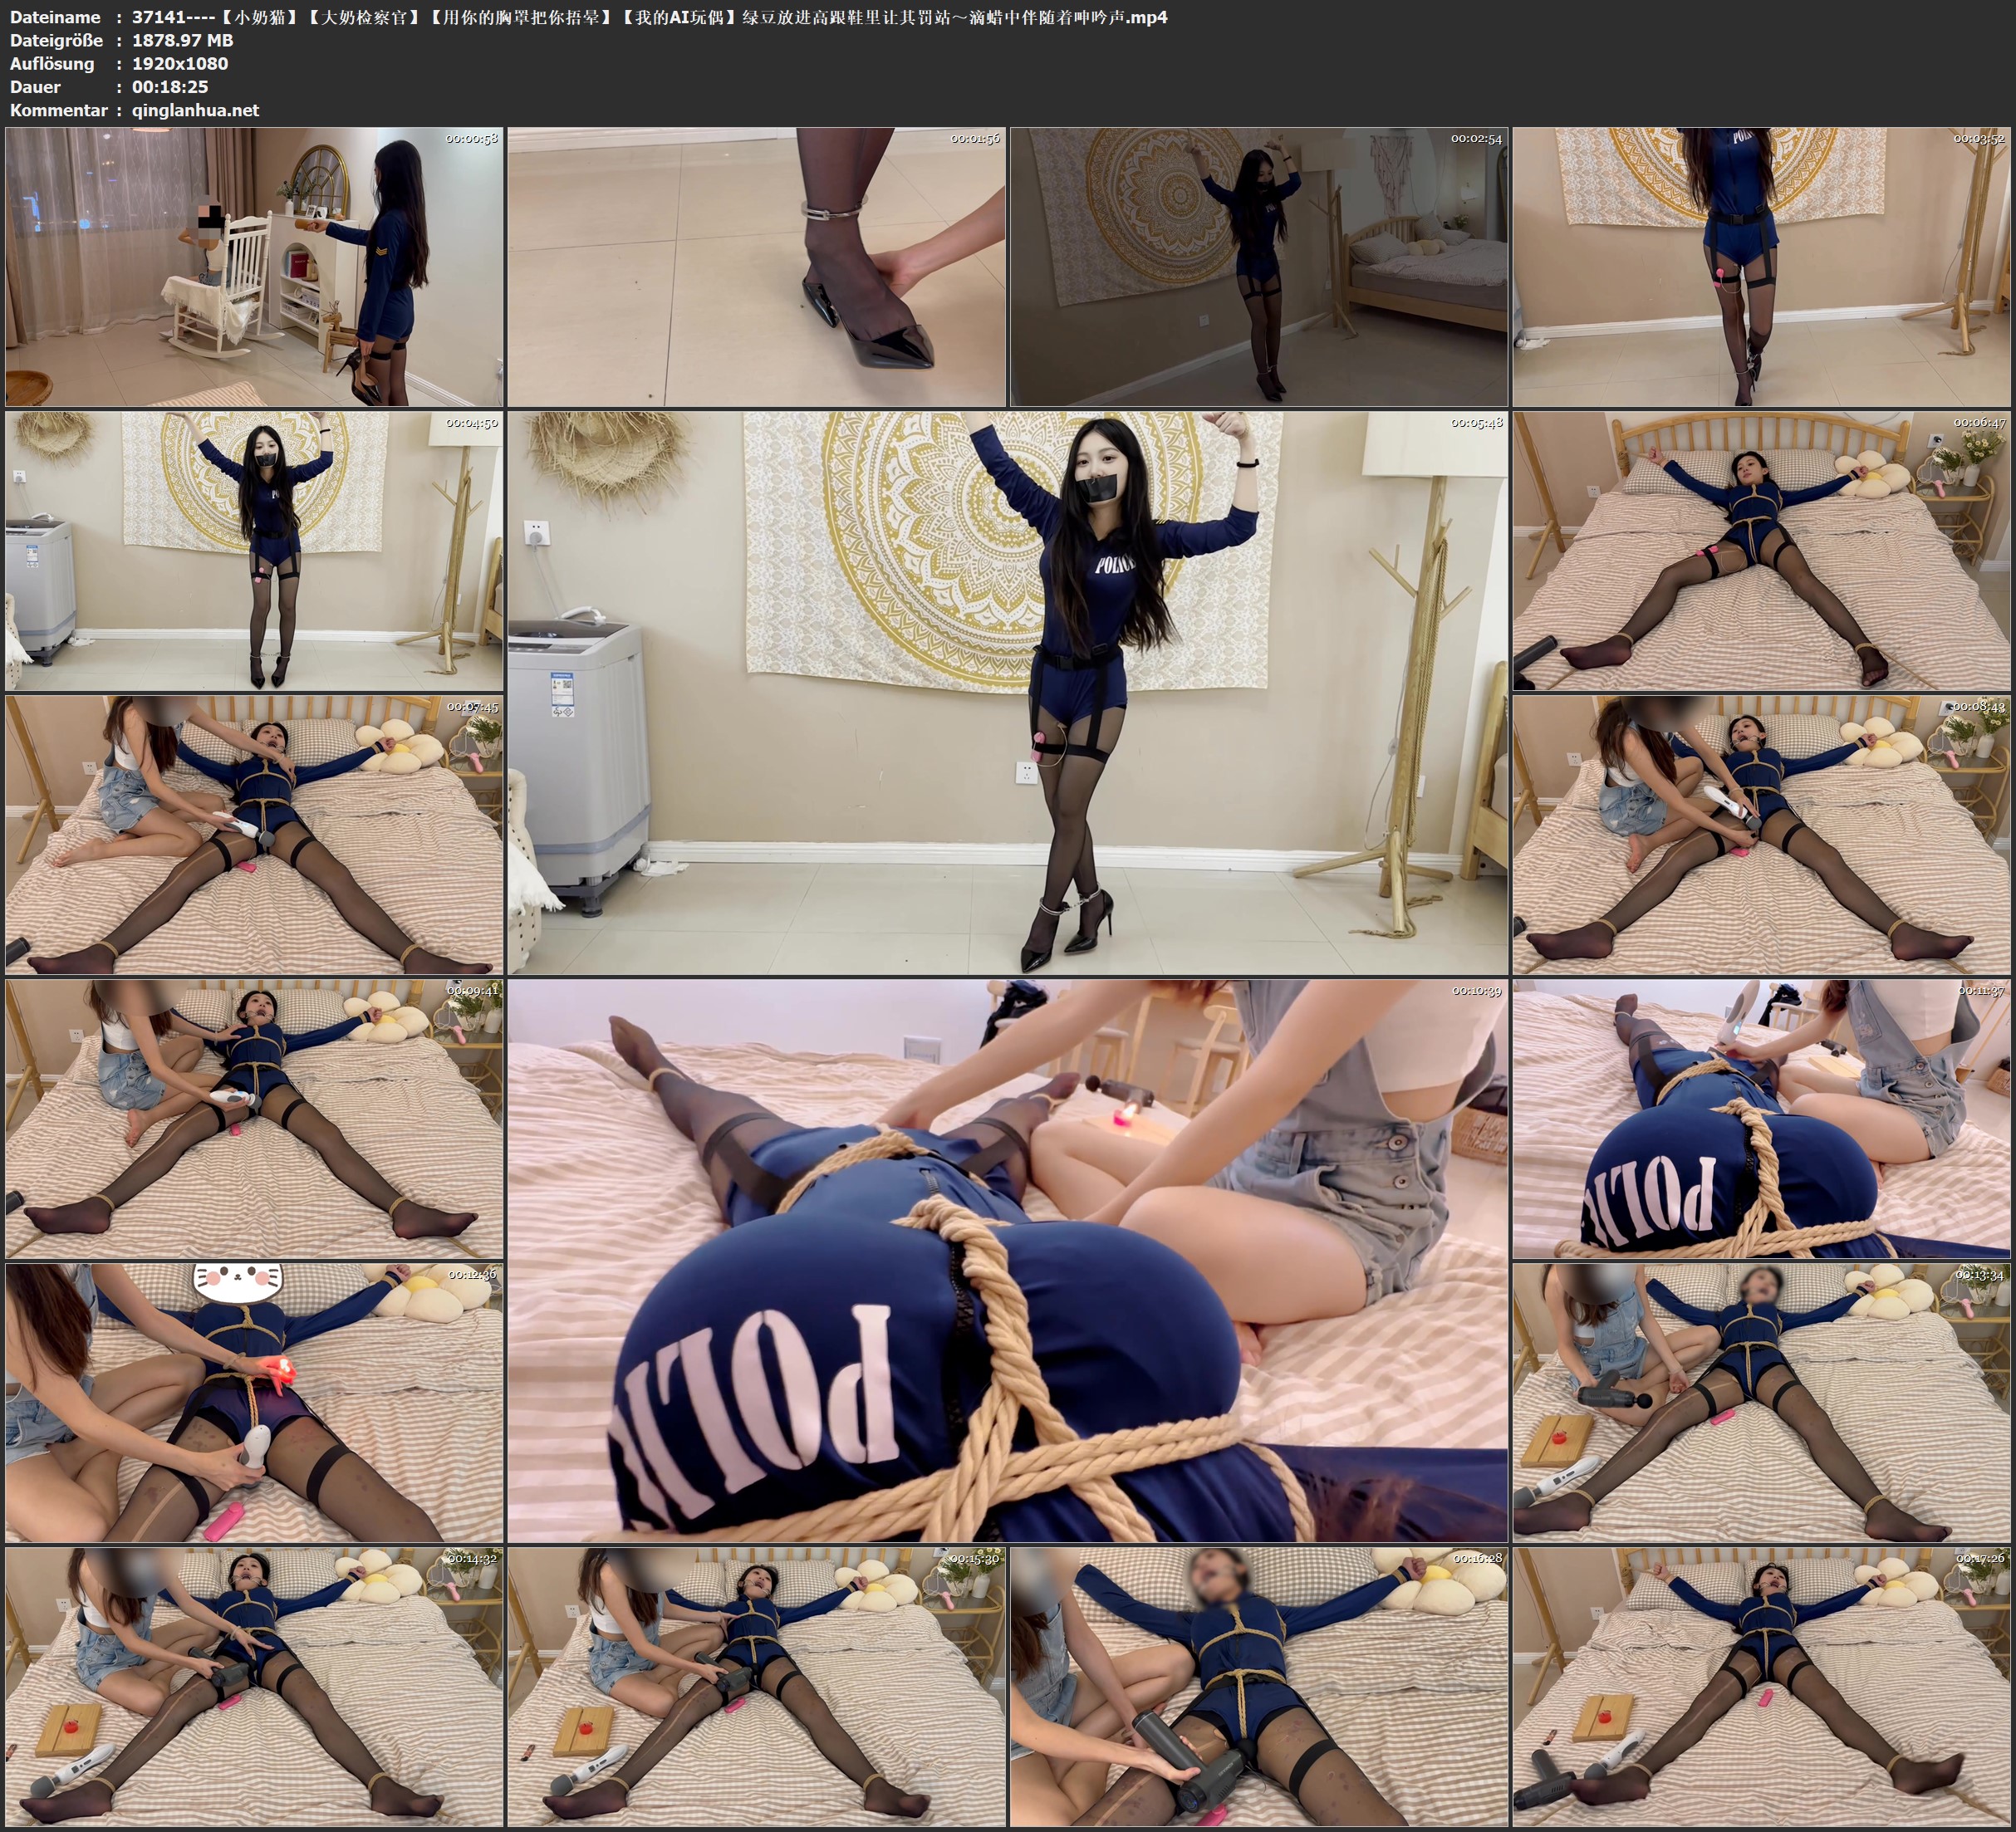2016x1832 pixels.
Task: Click the thumbnail timestamped 00:15:30
Action: click(756, 1686)
